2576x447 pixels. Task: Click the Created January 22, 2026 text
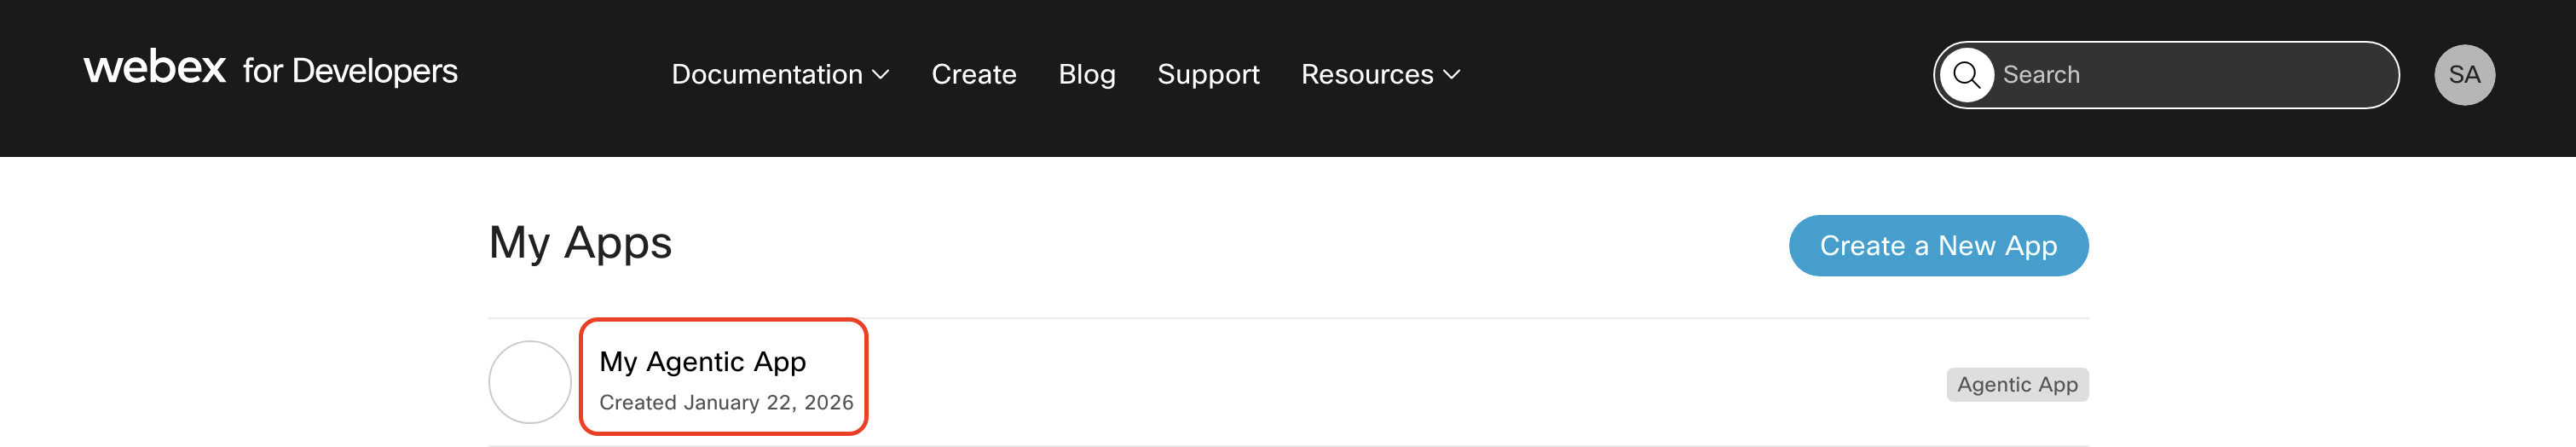726,403
